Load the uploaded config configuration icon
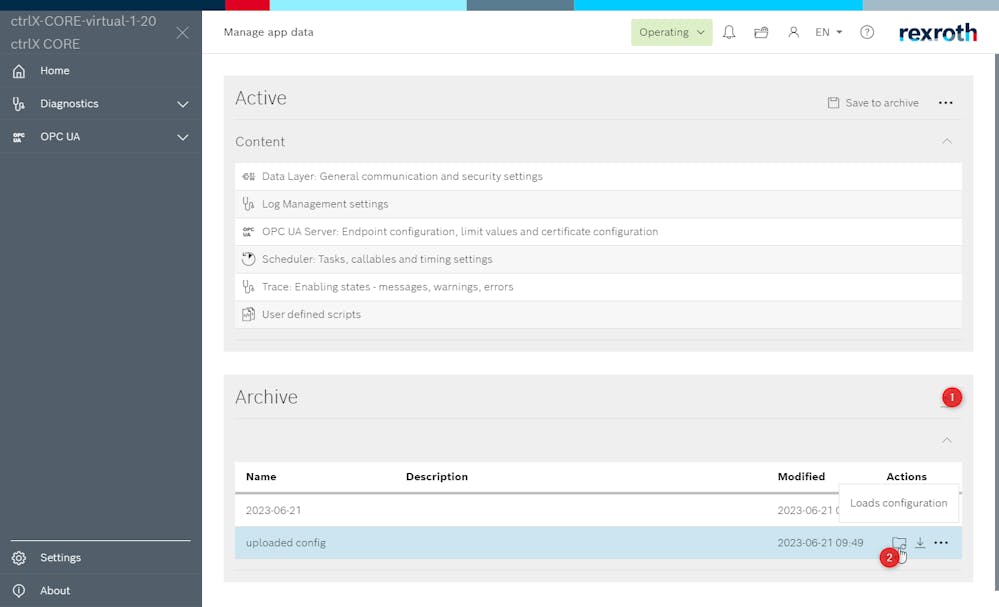This screenshot has height=607, width=999. pyautogui.click(x=899, y=543)
